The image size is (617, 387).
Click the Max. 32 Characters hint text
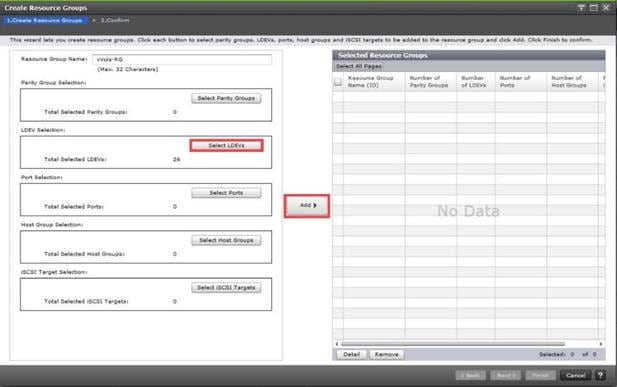[x=127, y=69]
